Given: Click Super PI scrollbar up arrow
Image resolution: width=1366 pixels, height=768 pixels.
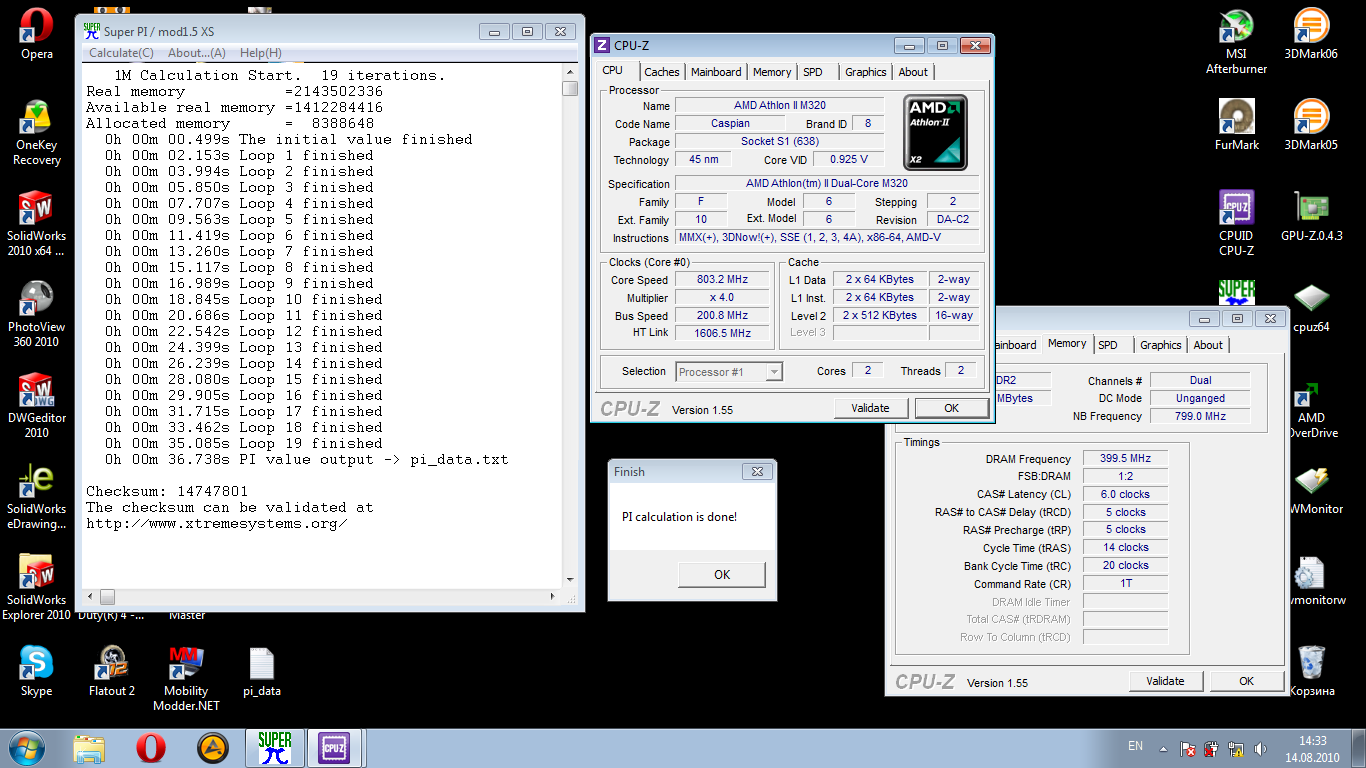Looking at the screenshot, I should (570, 73).
